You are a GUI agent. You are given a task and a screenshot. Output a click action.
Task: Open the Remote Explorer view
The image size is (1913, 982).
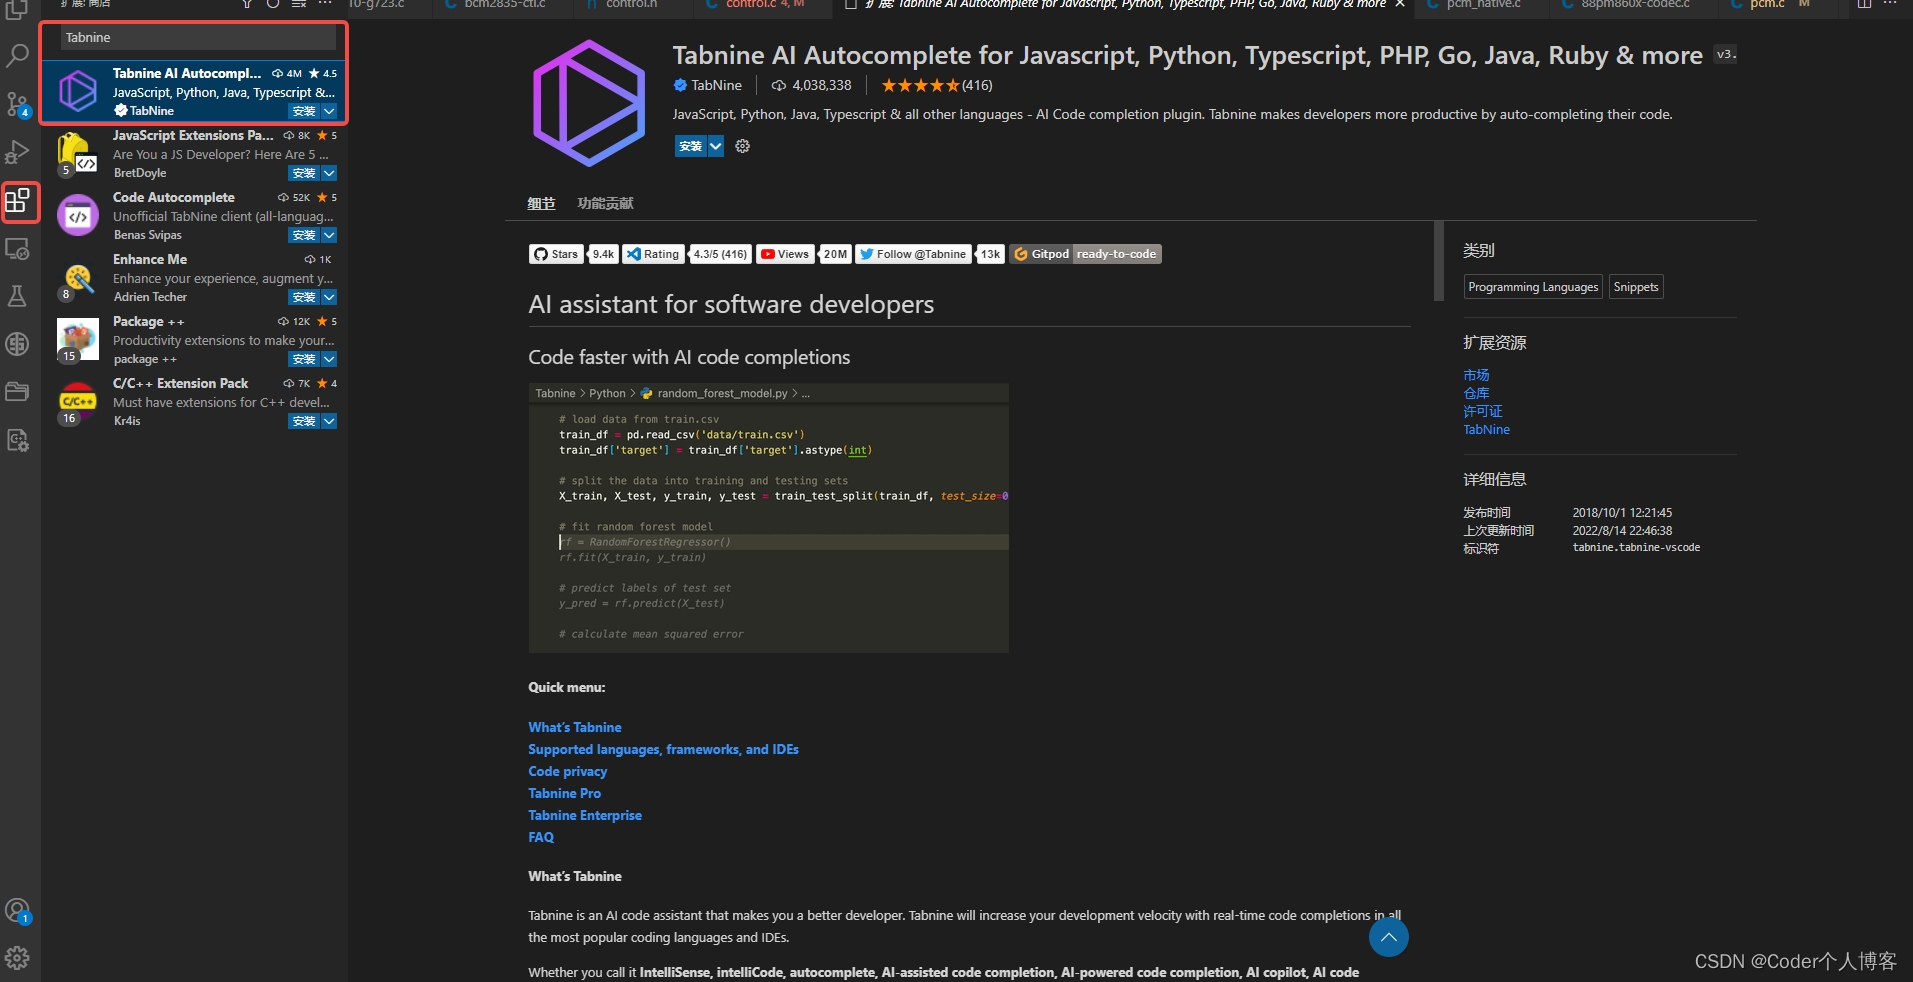tap(18, 249)
